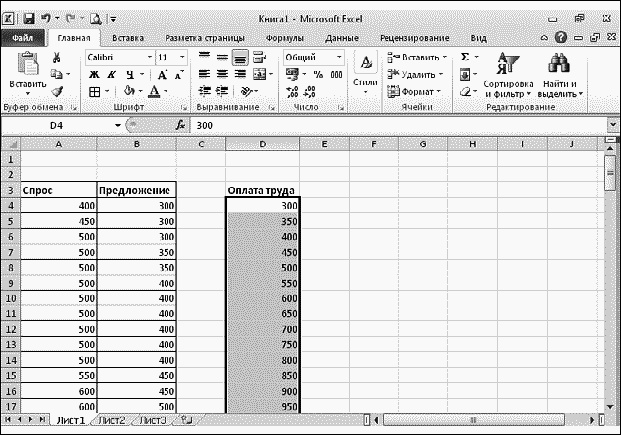Screen dimensions: 621x435
Task: Click the insert function fx icon
Action: click(x=180, y=125)
